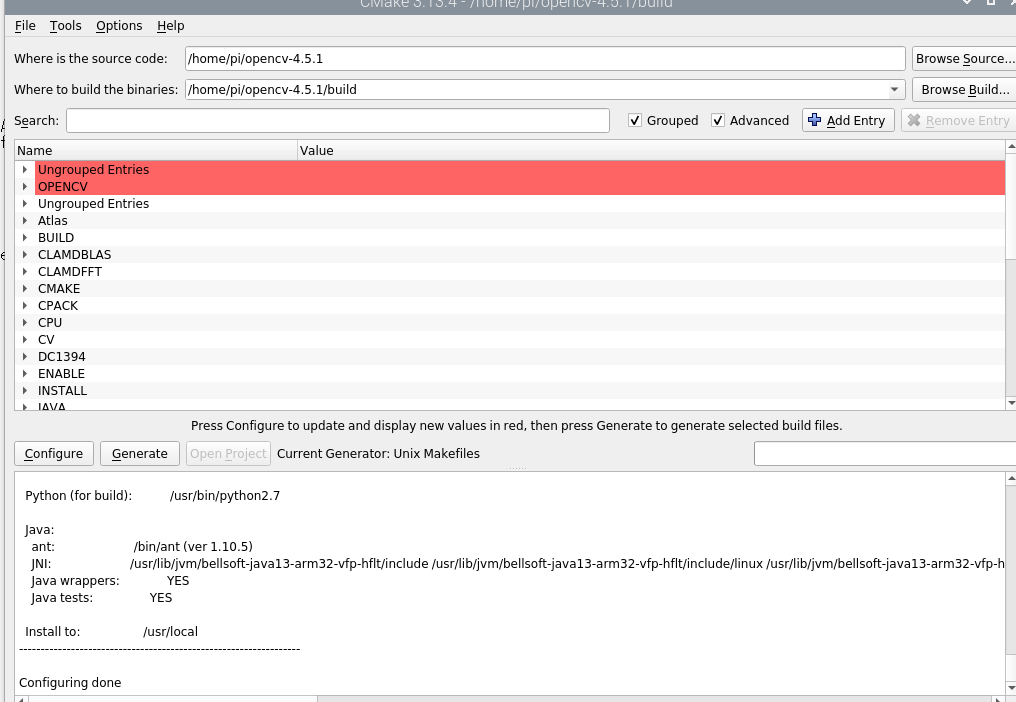The image size is (1016, 702).
Task: Expand the CPU group arrow
Action: 25,322
